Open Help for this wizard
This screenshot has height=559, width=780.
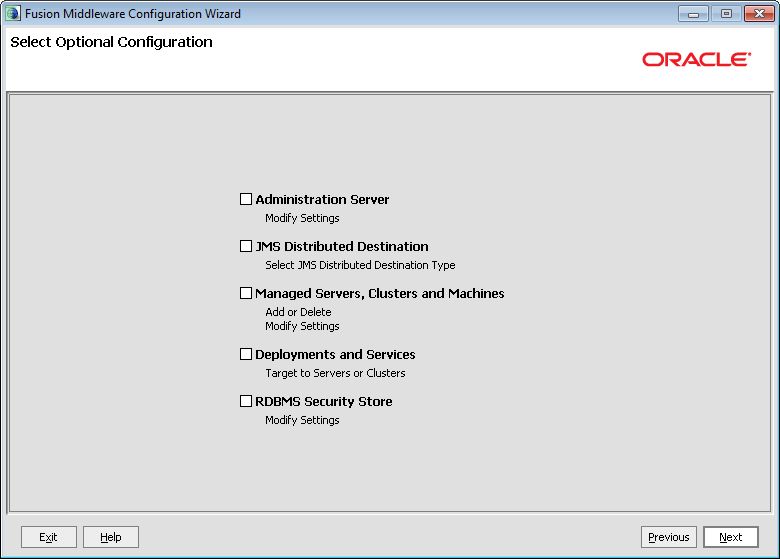pos(111,537)
